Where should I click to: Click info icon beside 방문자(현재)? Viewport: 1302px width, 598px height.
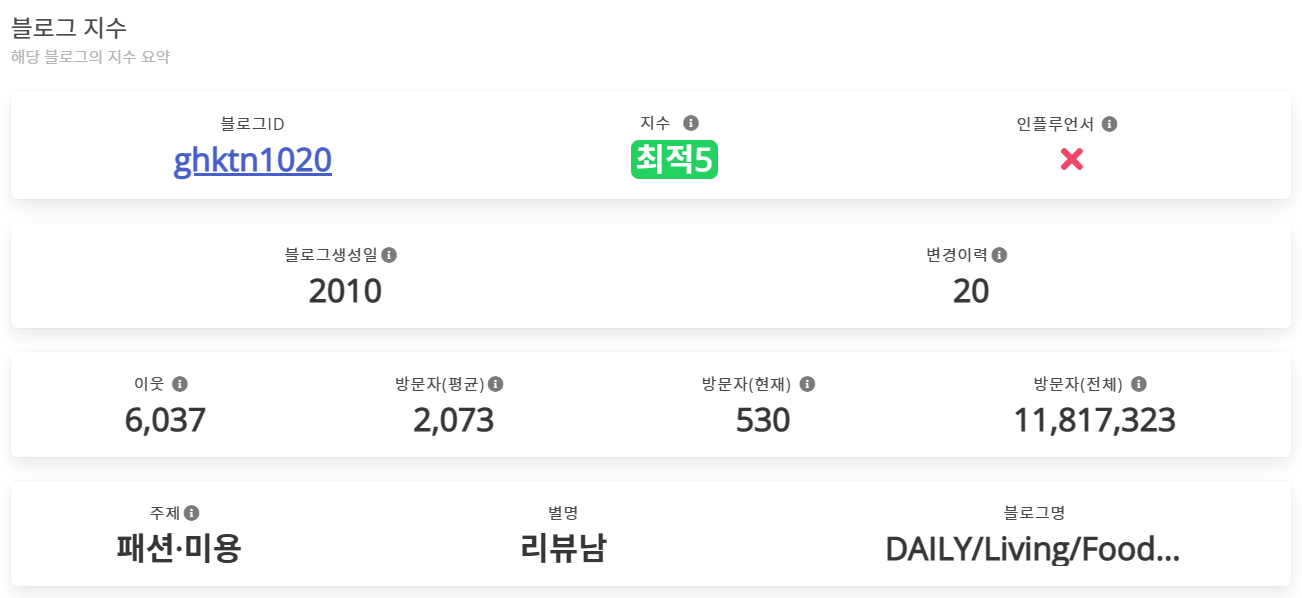[x=807, y=384]
